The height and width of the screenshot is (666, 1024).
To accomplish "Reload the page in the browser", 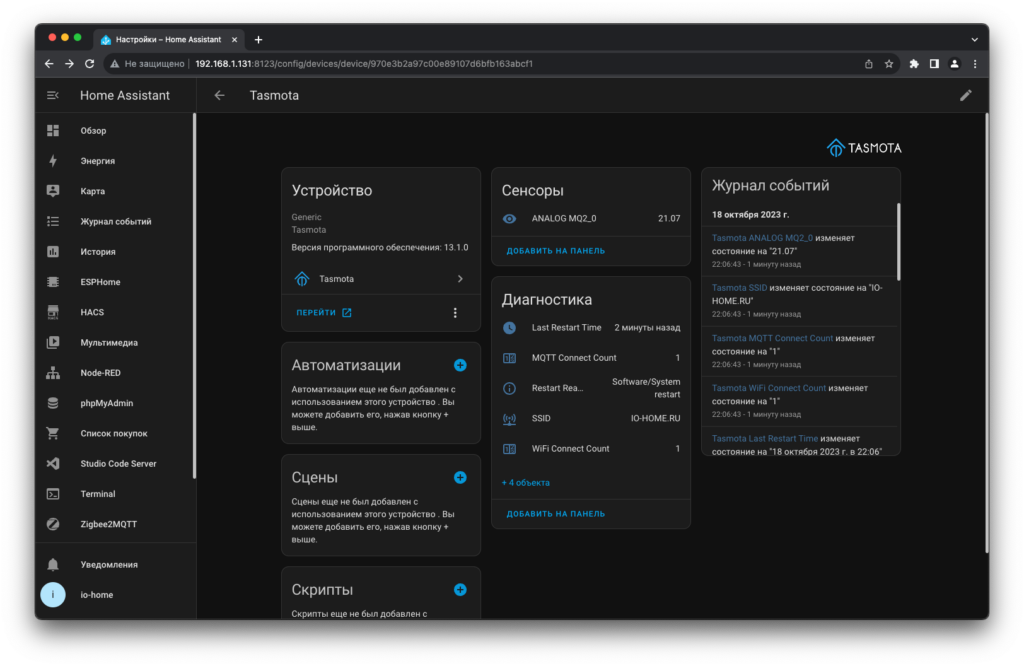I will pos(89,64).
